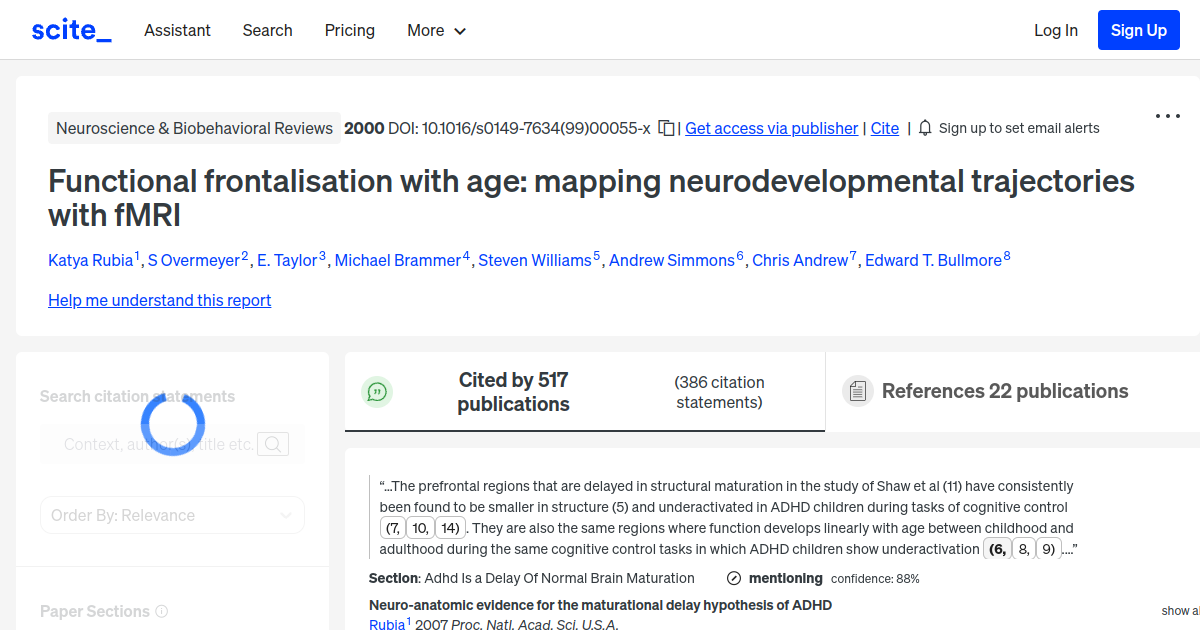Click the green smart citation quote icon
The width and height of the screenshot is (1200, 630).
(x=377, y=392)
